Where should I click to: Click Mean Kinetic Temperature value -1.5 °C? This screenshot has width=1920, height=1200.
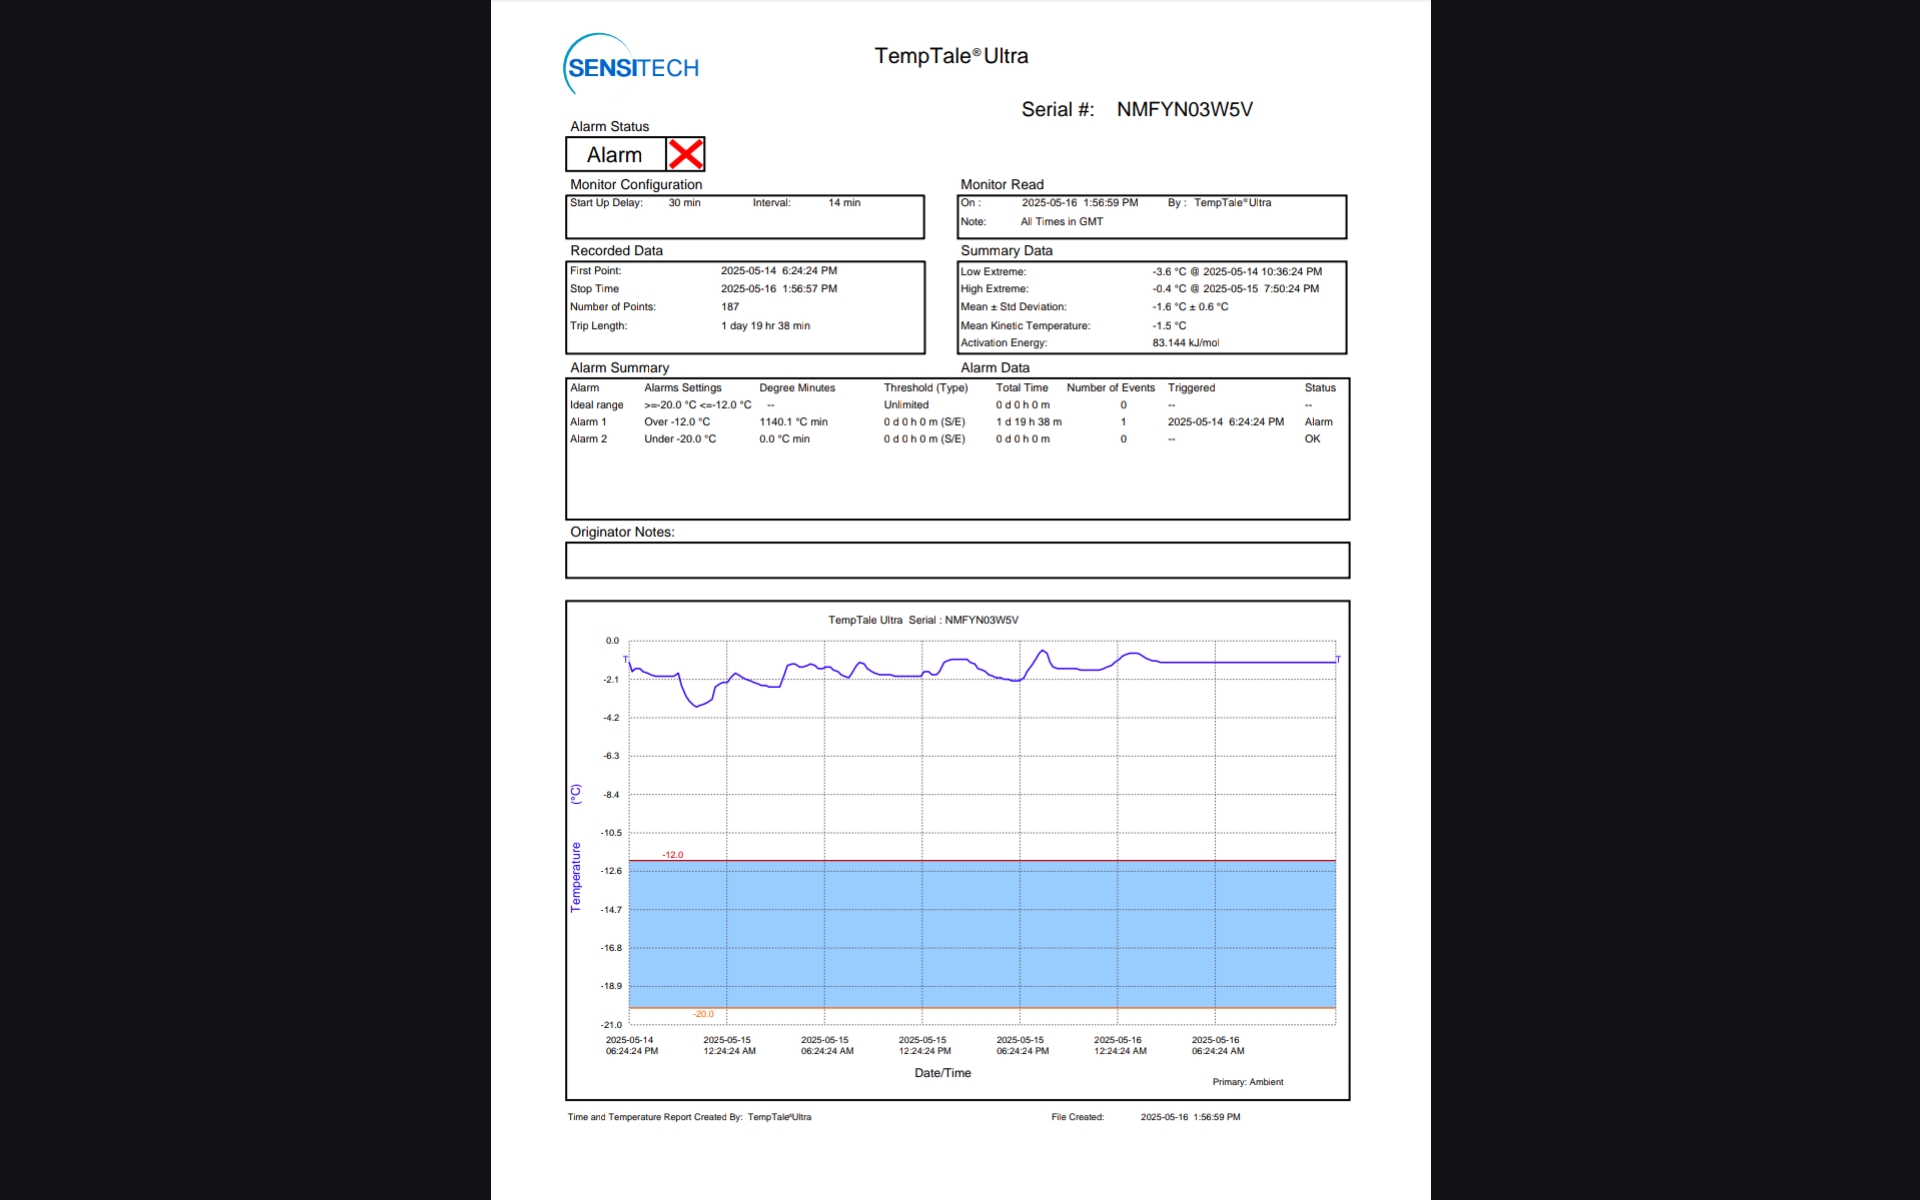point(1169,326)
